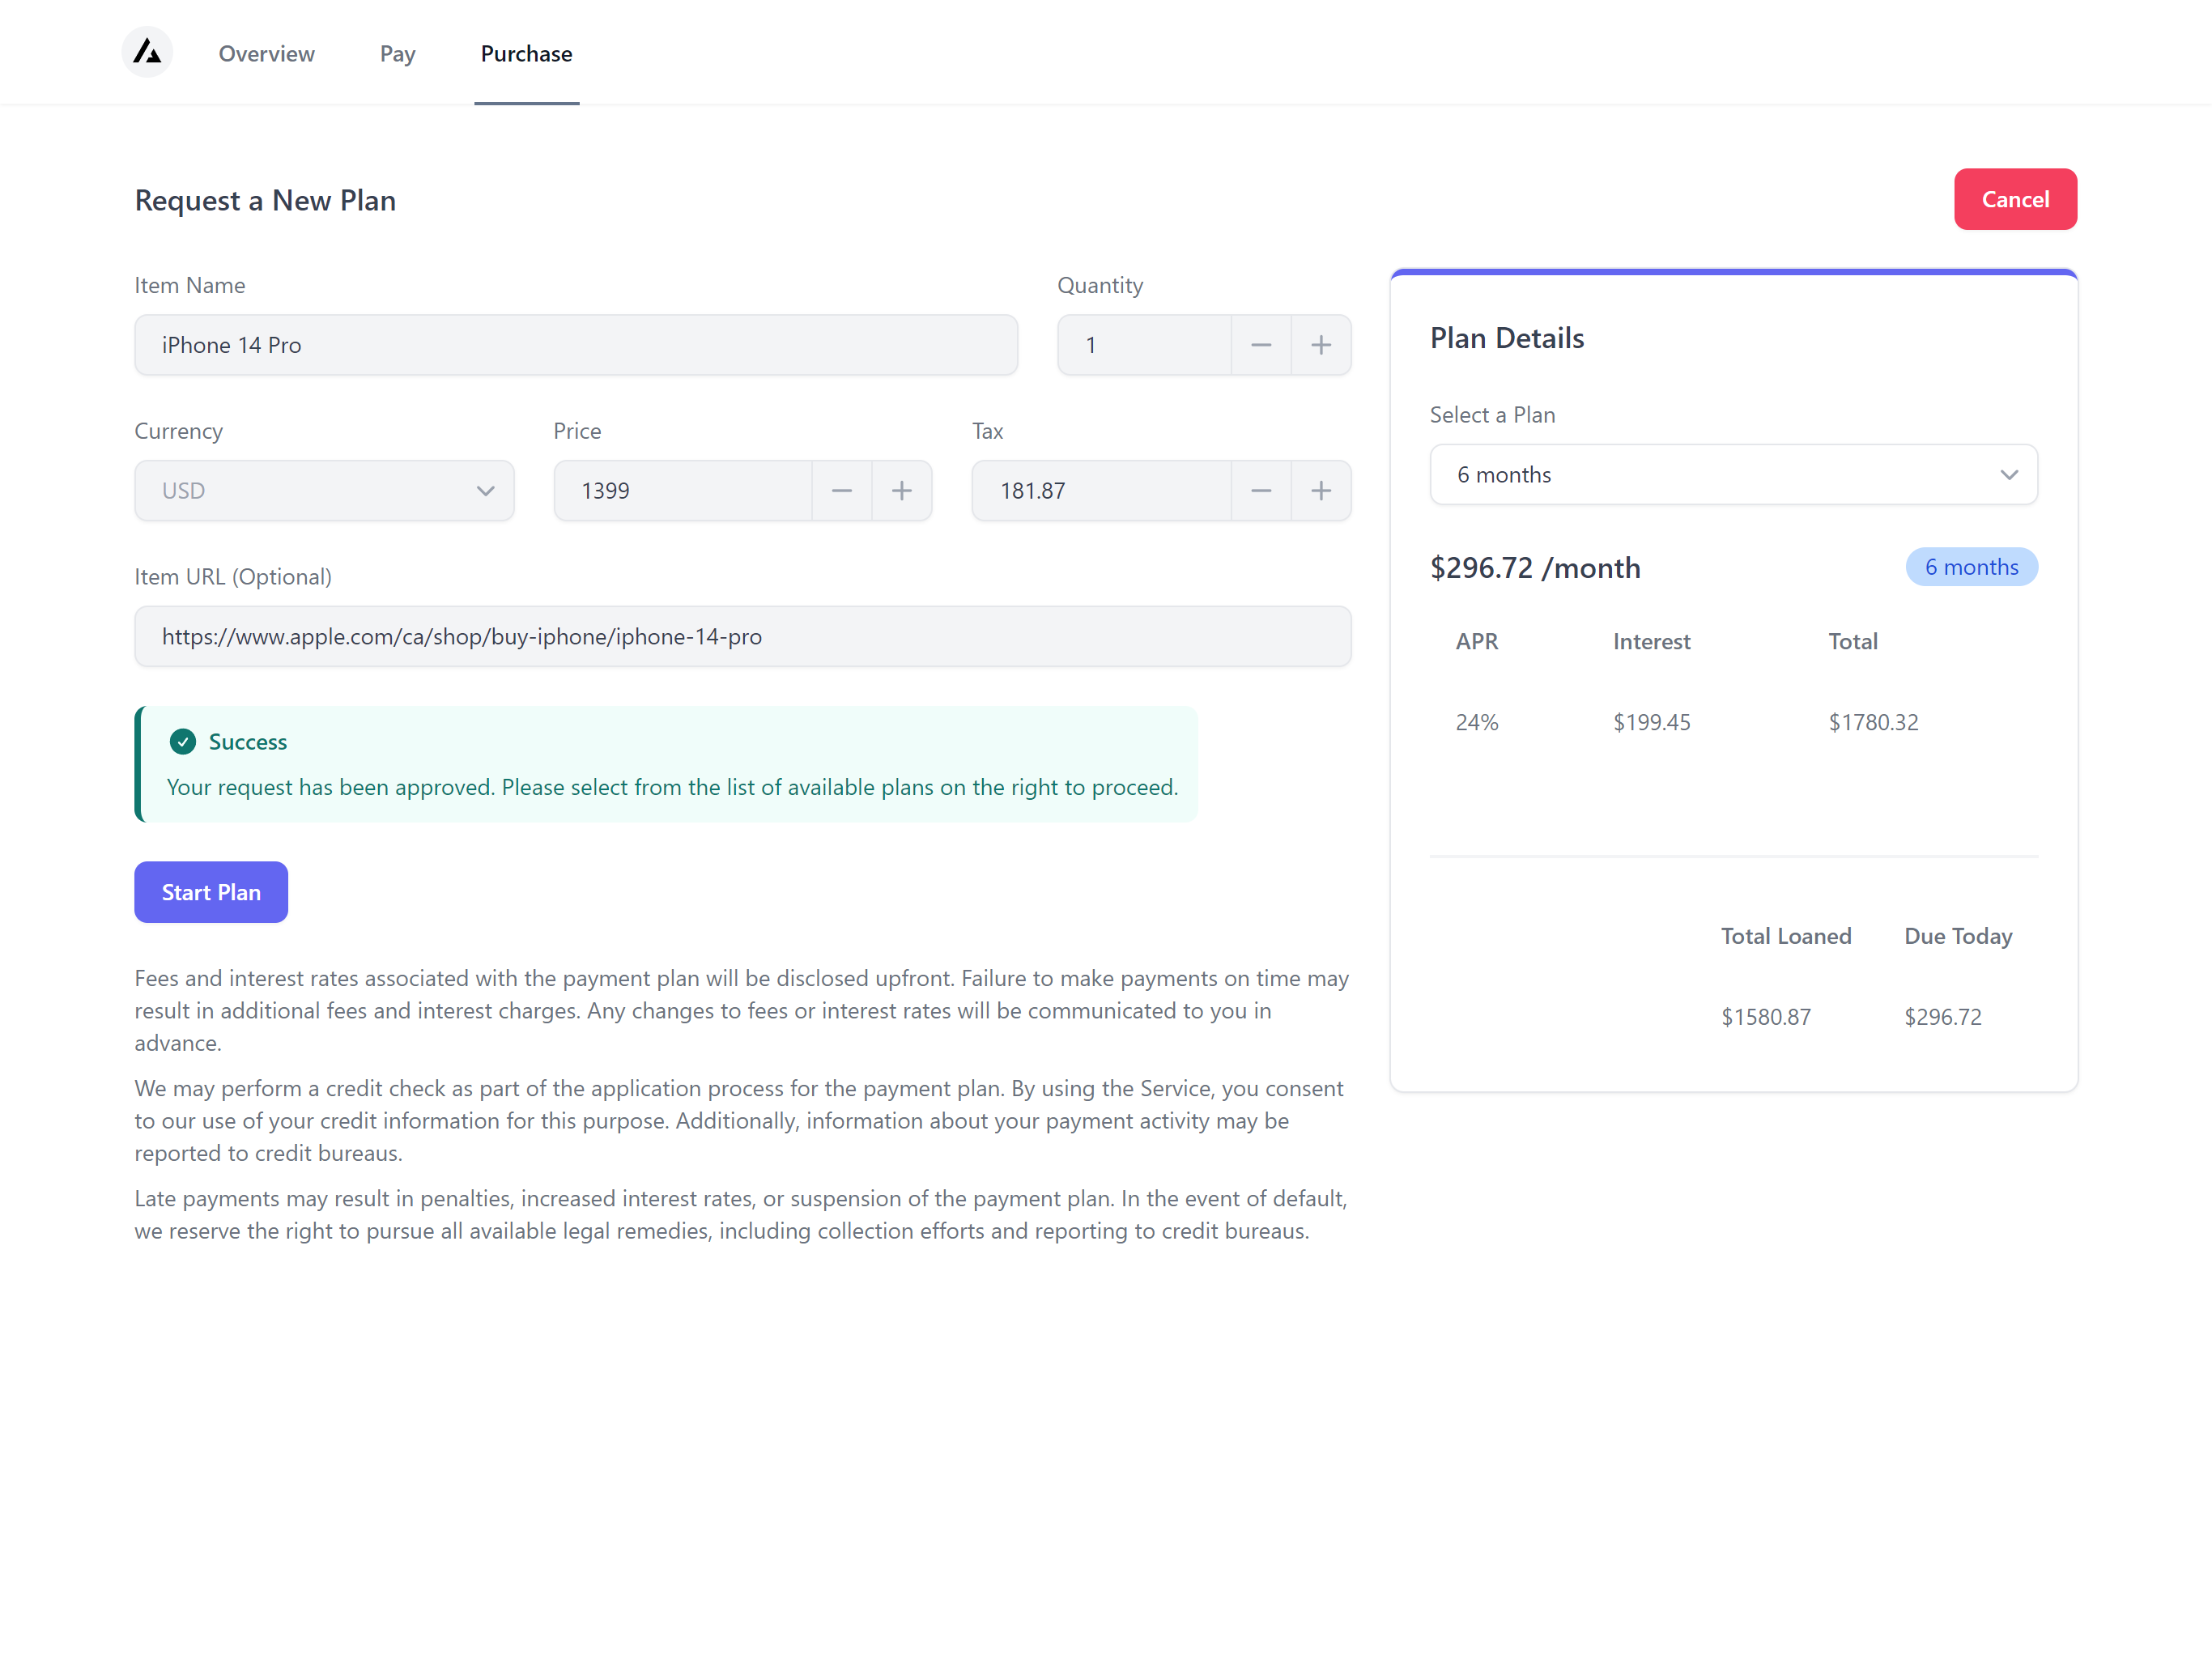The width and height of the screenshot is (2212, 1658).
Task: Increase price using plus icon
Action: tap(901, 491)
